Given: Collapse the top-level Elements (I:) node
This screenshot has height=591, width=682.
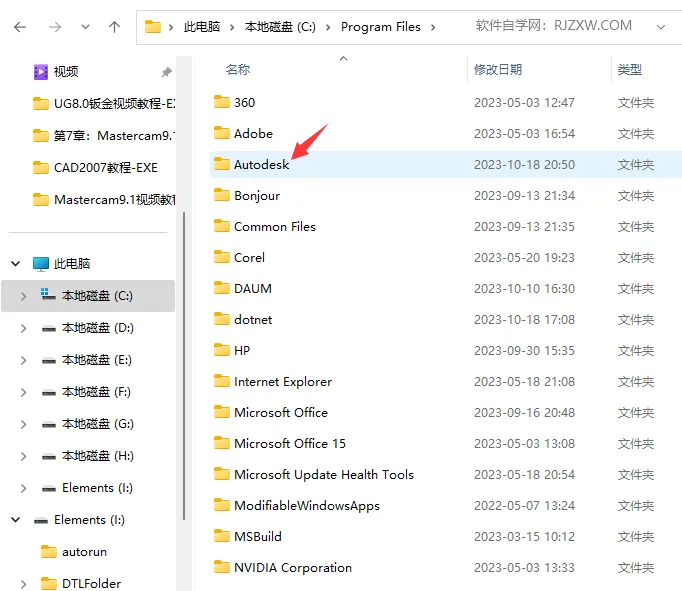Looking at the screenshot, I should (16, 520).
